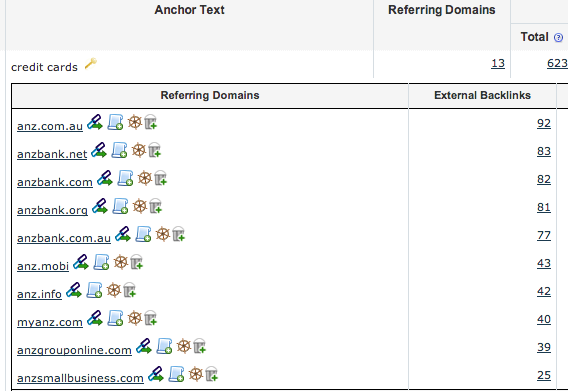Click the link arrow icon for anzbank.net

(99, 150)
